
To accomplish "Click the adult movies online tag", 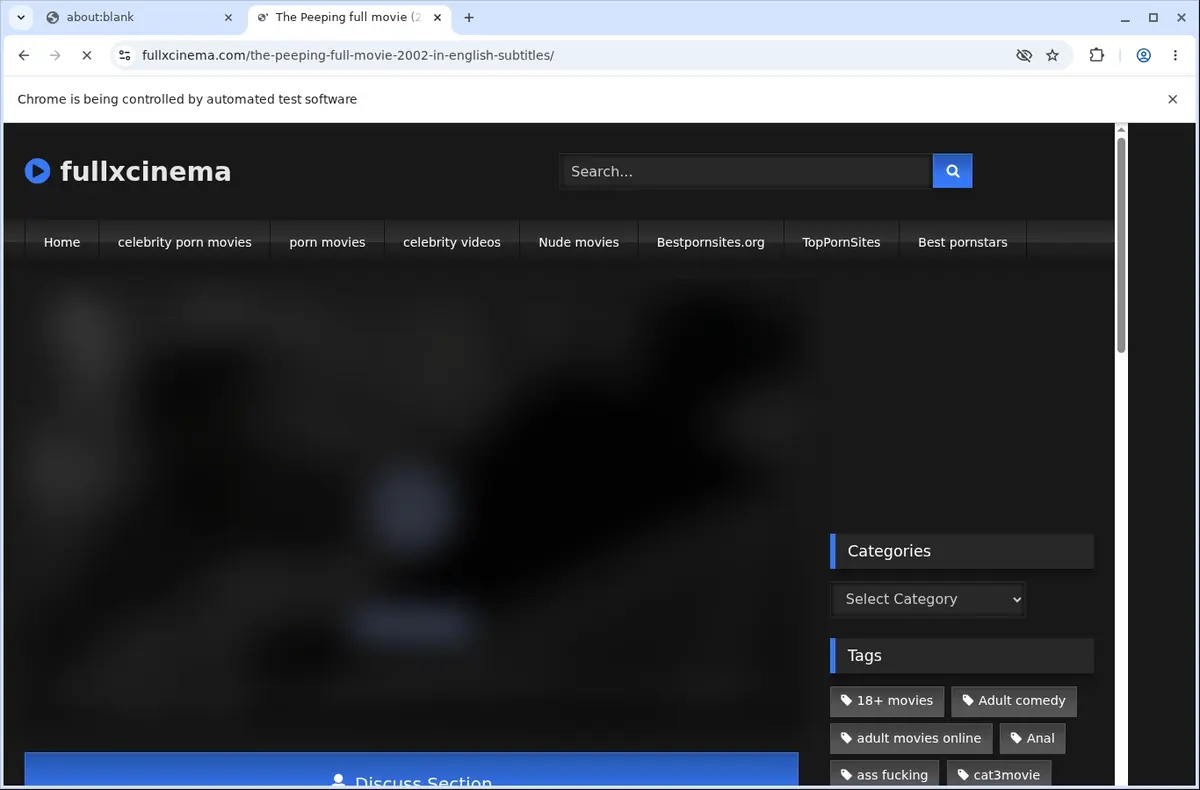I will click(910, 738).
